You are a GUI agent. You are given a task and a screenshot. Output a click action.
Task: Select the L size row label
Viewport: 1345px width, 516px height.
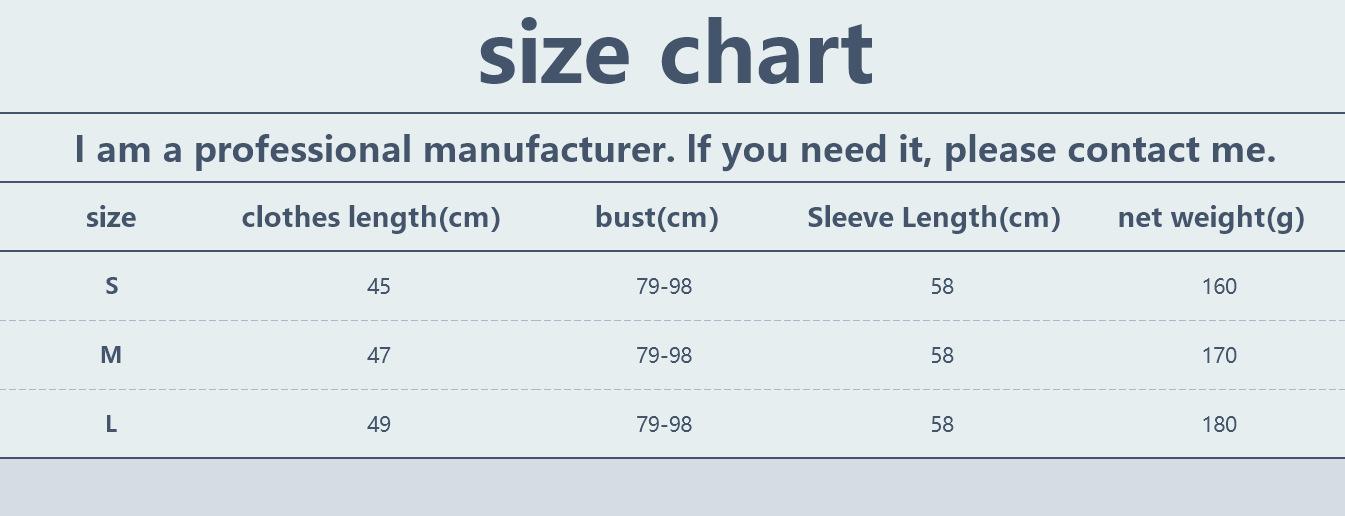(x=111, y=424)
